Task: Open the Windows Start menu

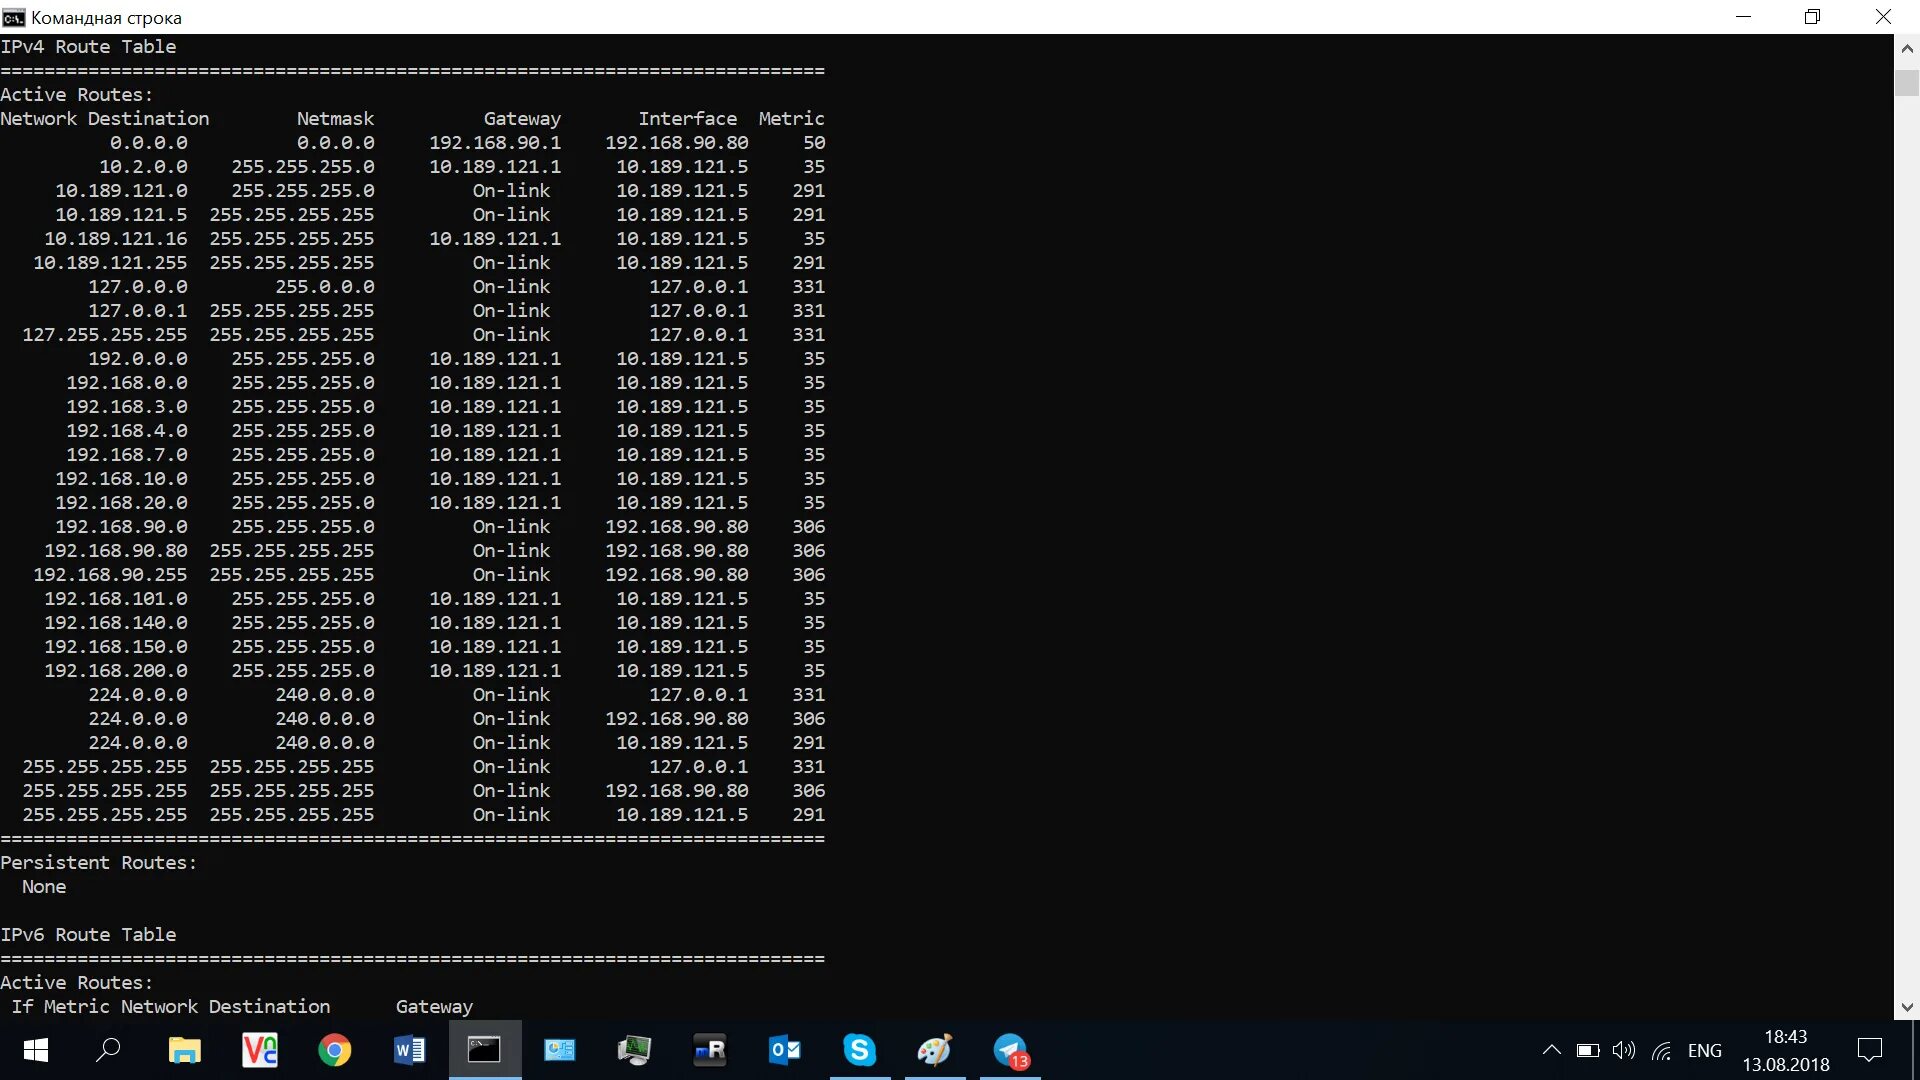Action: (x=35, y=1050)
